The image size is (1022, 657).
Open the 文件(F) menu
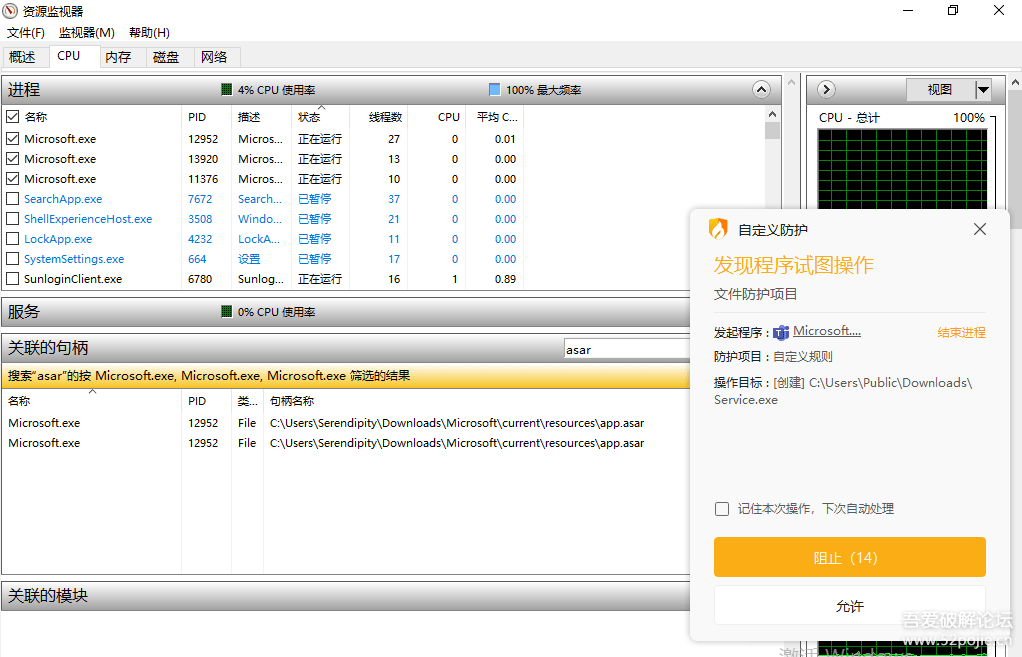[x=25, y=33]
